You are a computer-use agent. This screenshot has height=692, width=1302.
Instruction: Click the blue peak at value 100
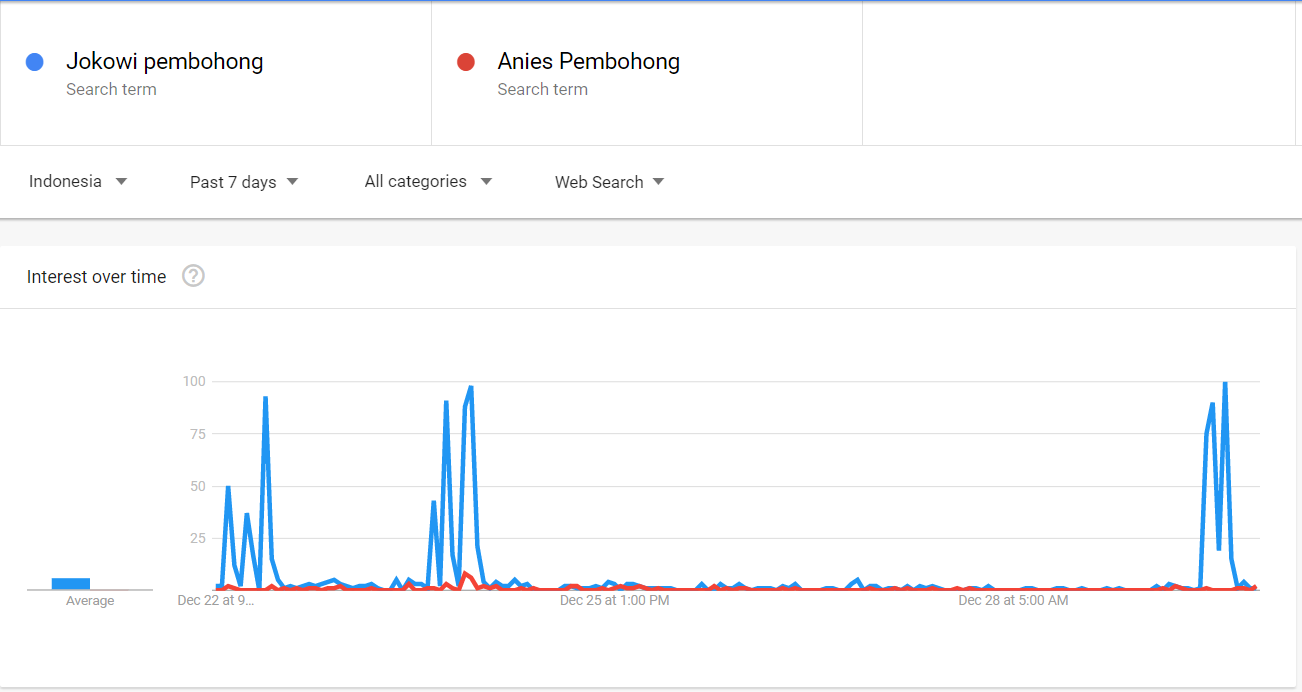point(1224,383)
